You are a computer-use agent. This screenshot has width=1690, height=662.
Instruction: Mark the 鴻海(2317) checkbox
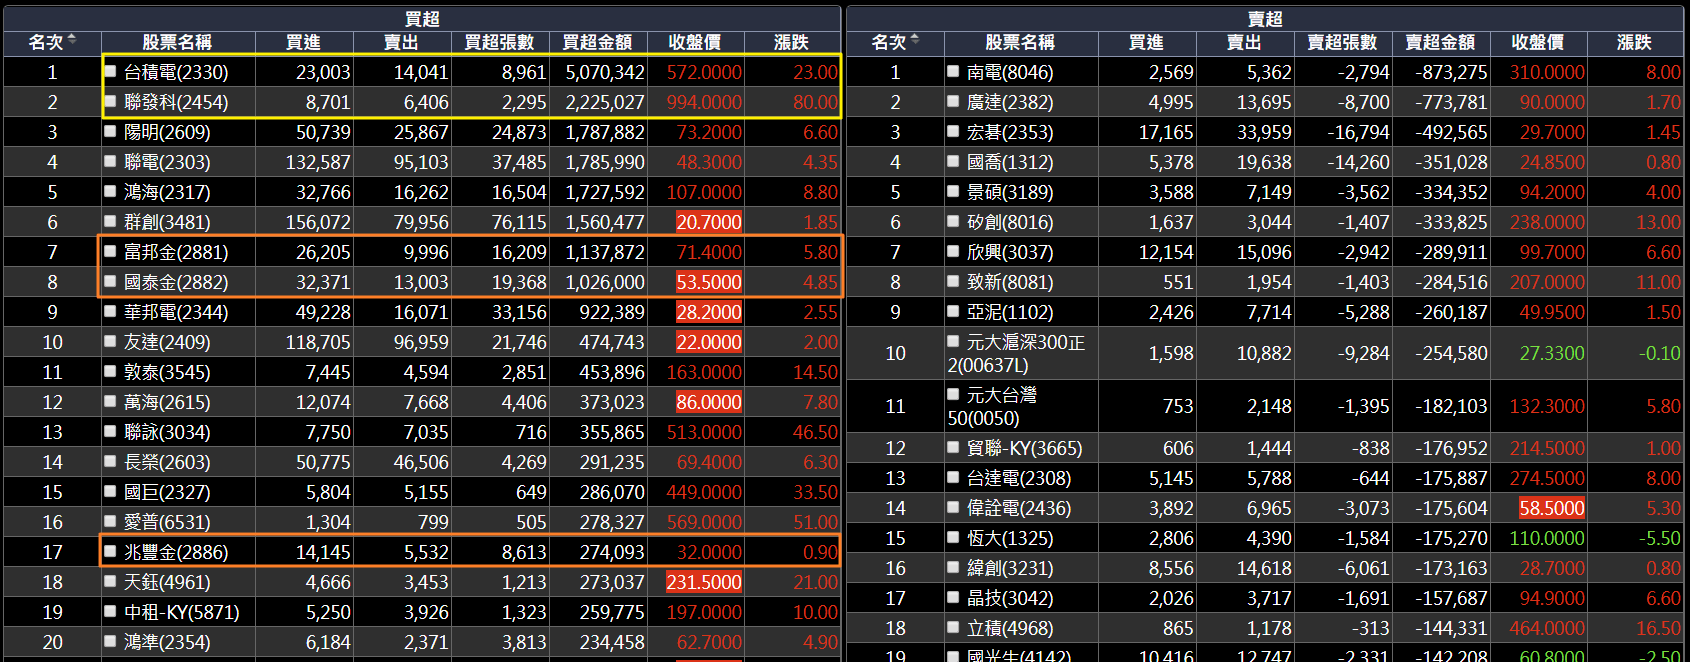111,191
